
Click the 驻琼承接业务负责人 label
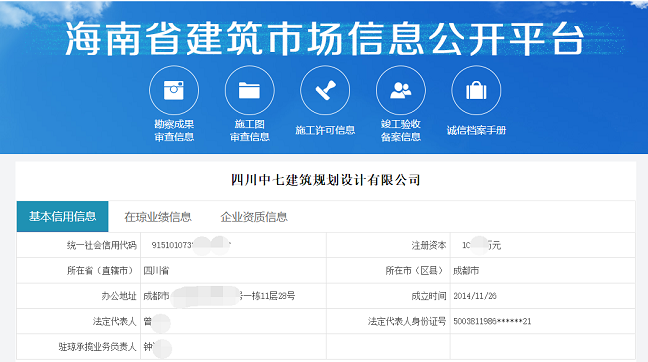[x=97, y=346]
